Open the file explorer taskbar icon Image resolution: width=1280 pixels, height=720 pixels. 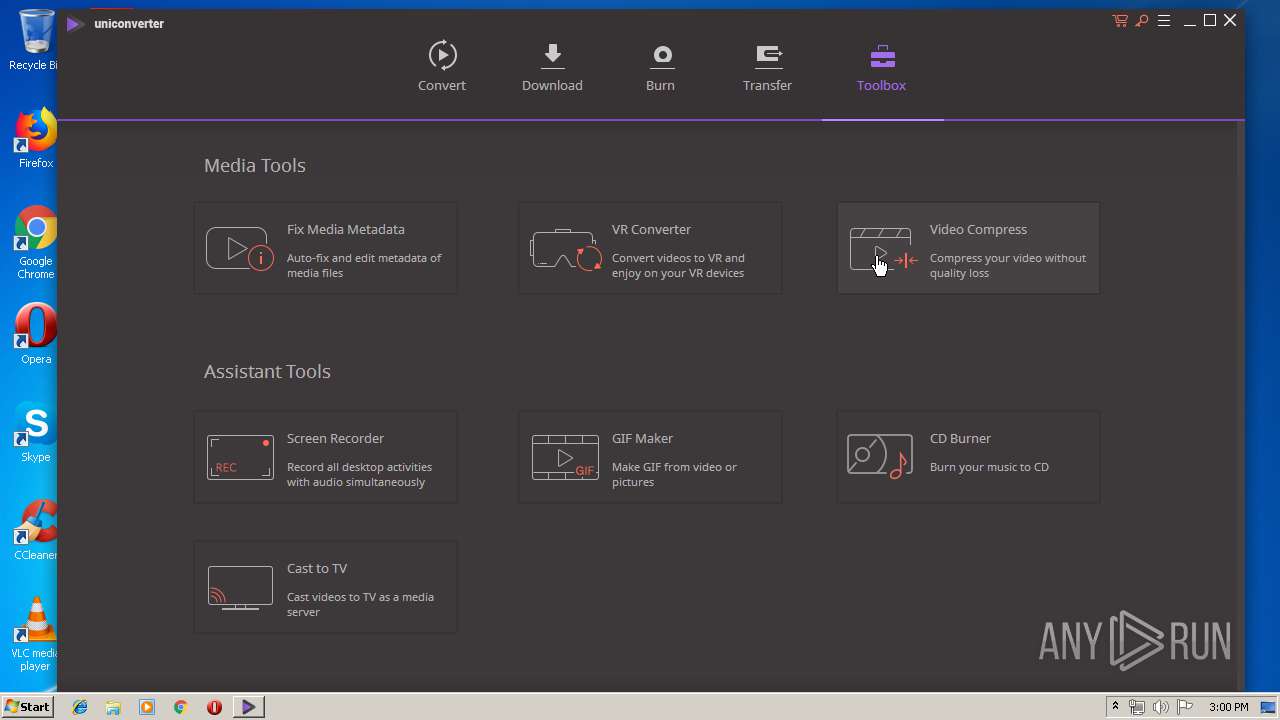pos(113,707)
